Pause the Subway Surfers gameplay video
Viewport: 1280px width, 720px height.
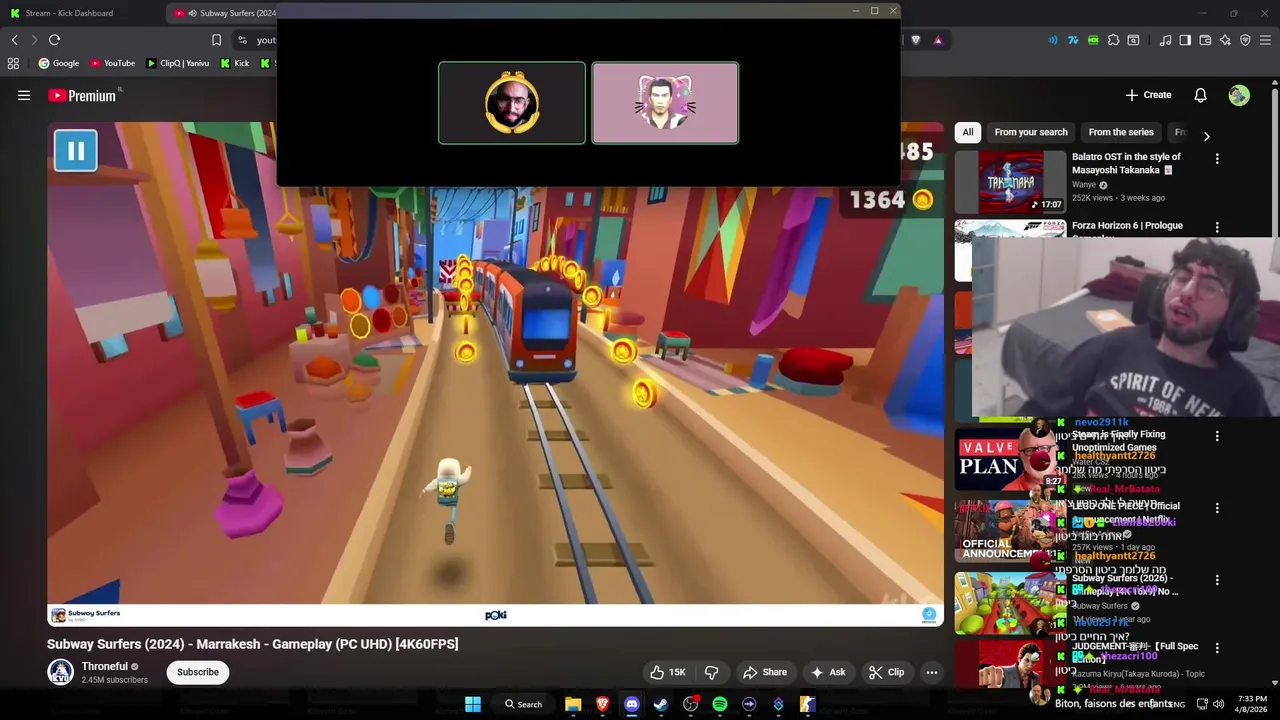pos(75,150)
